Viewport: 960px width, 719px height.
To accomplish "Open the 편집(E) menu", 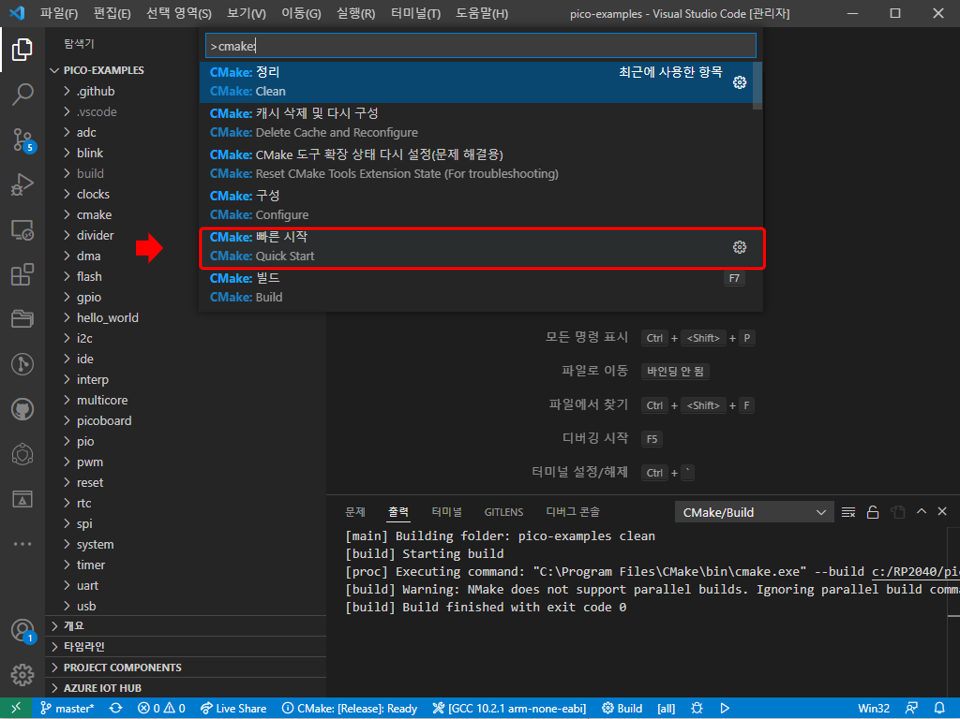I will 112,13.
